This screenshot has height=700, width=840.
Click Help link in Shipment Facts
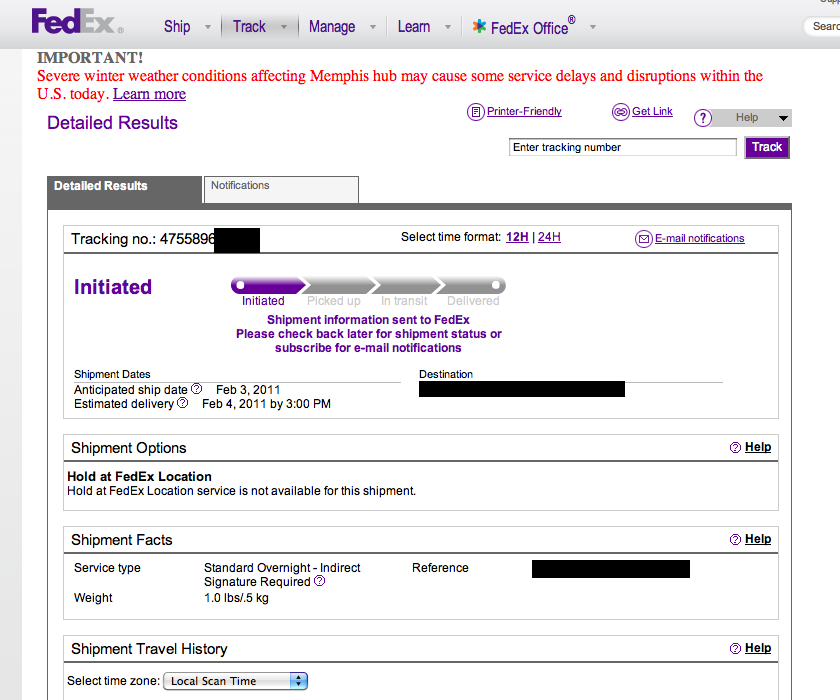[758, 539]
